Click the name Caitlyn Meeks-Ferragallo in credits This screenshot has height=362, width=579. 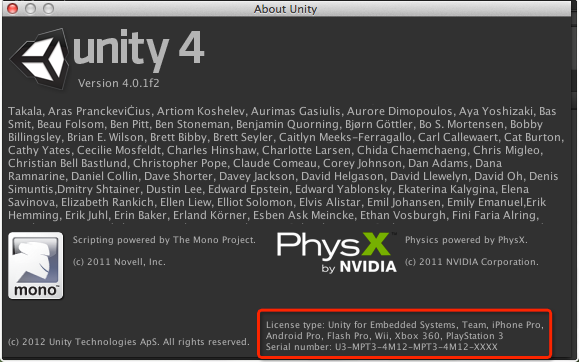(345, 137)
